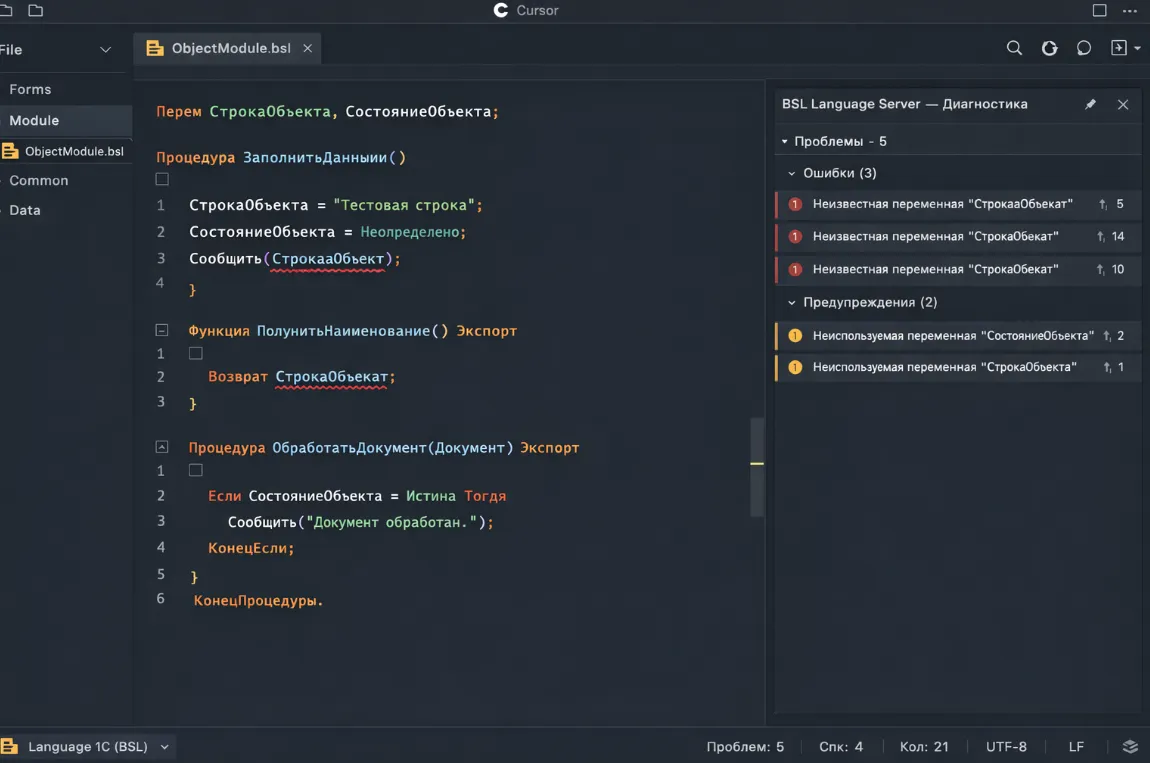1150x763 pixels.
Task: Click Проблем: 5 in the status bar
Action: (x=743, y=746)
